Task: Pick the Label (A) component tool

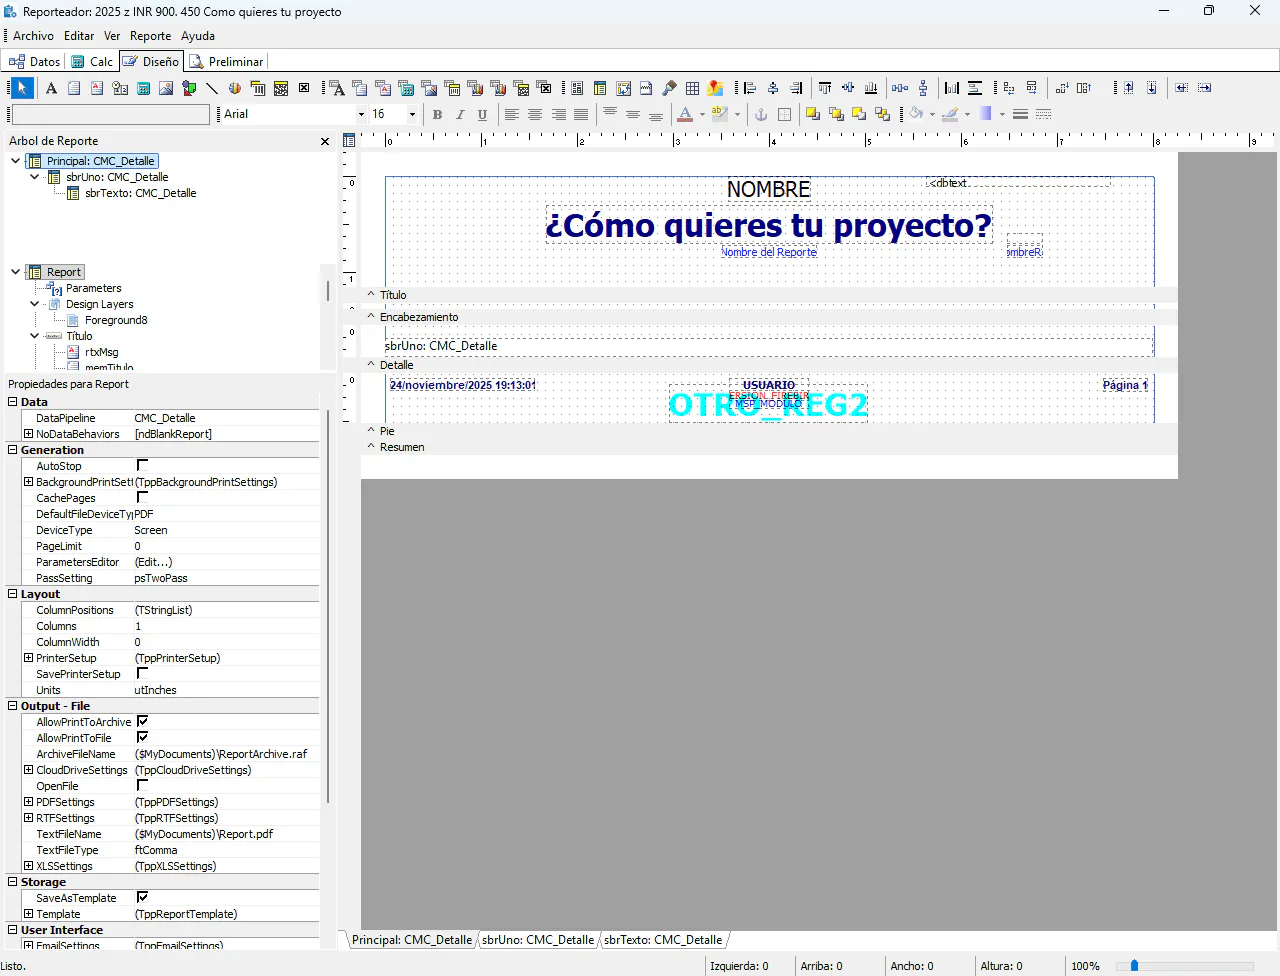Action: click(x=51, y=88)
